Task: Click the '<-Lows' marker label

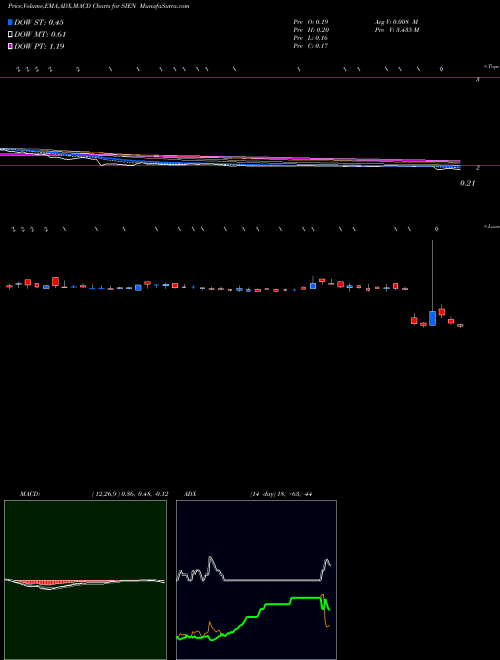Action: click(492, 226)
